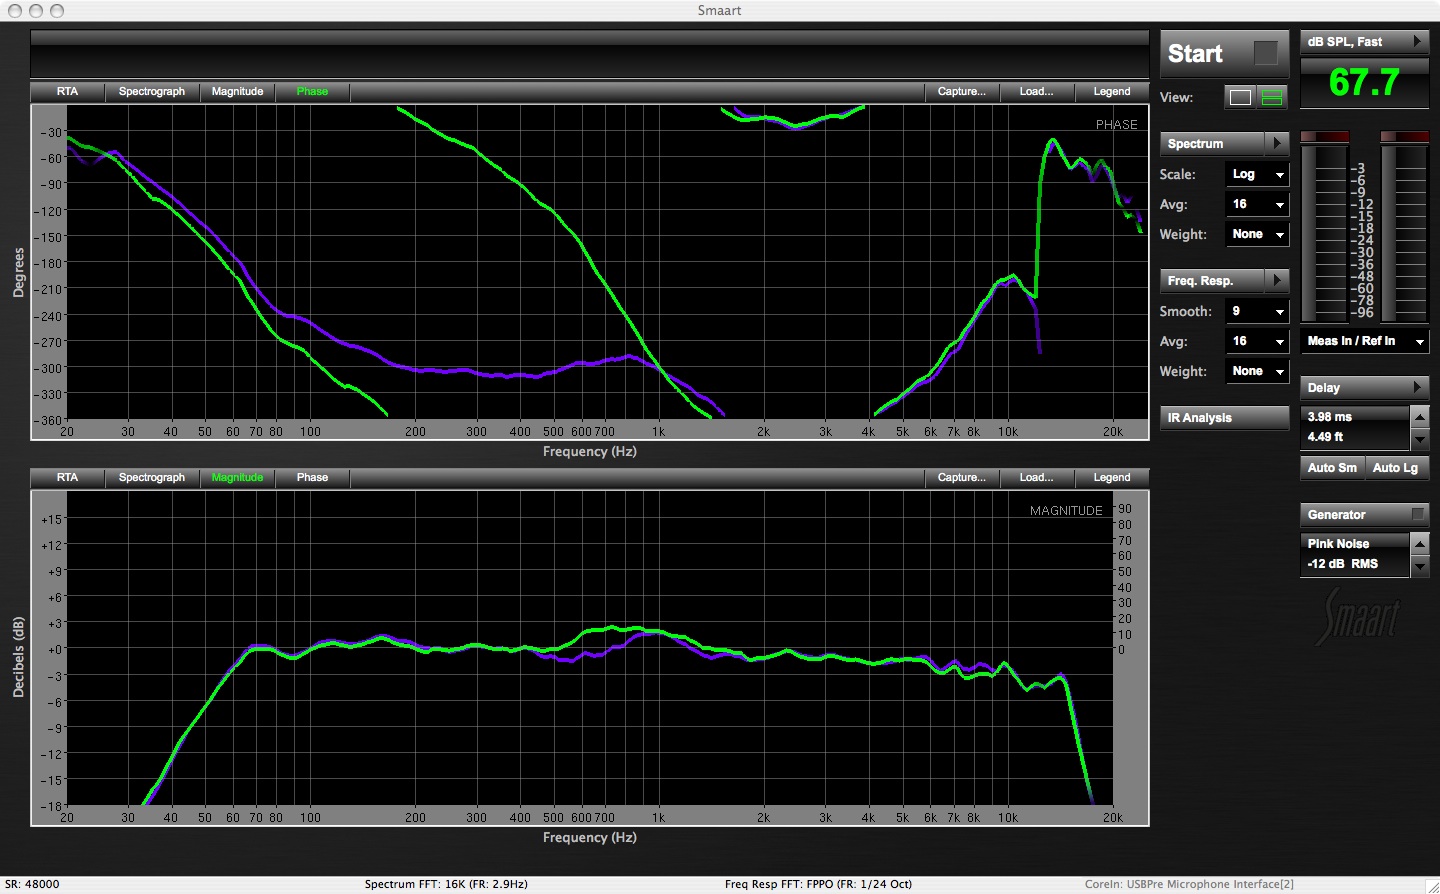Open Legend for upper graph
The image size is (1440, 894).
pyautogui.click(x=1112, y=91)
